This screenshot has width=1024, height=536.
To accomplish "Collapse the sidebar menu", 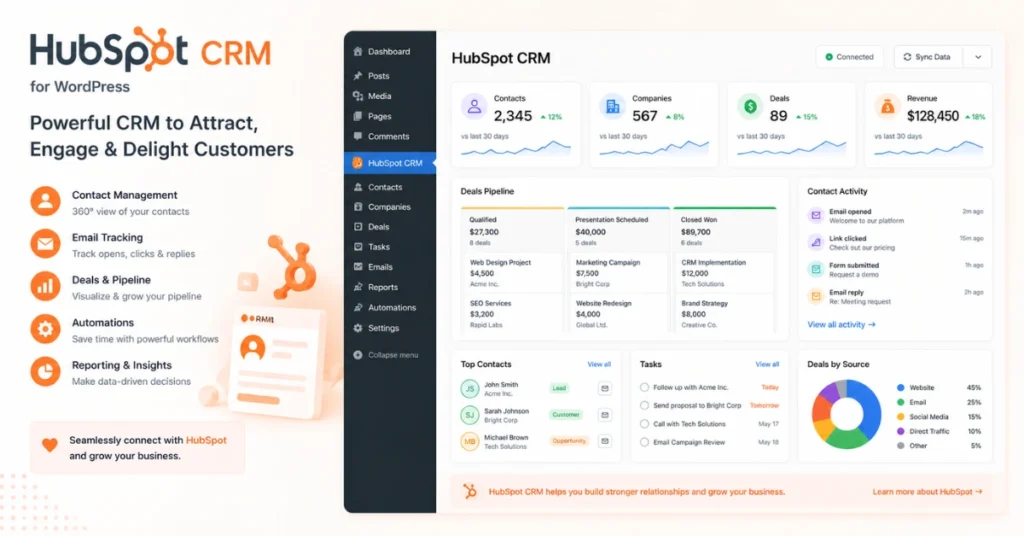I will (x=386, y=355).
